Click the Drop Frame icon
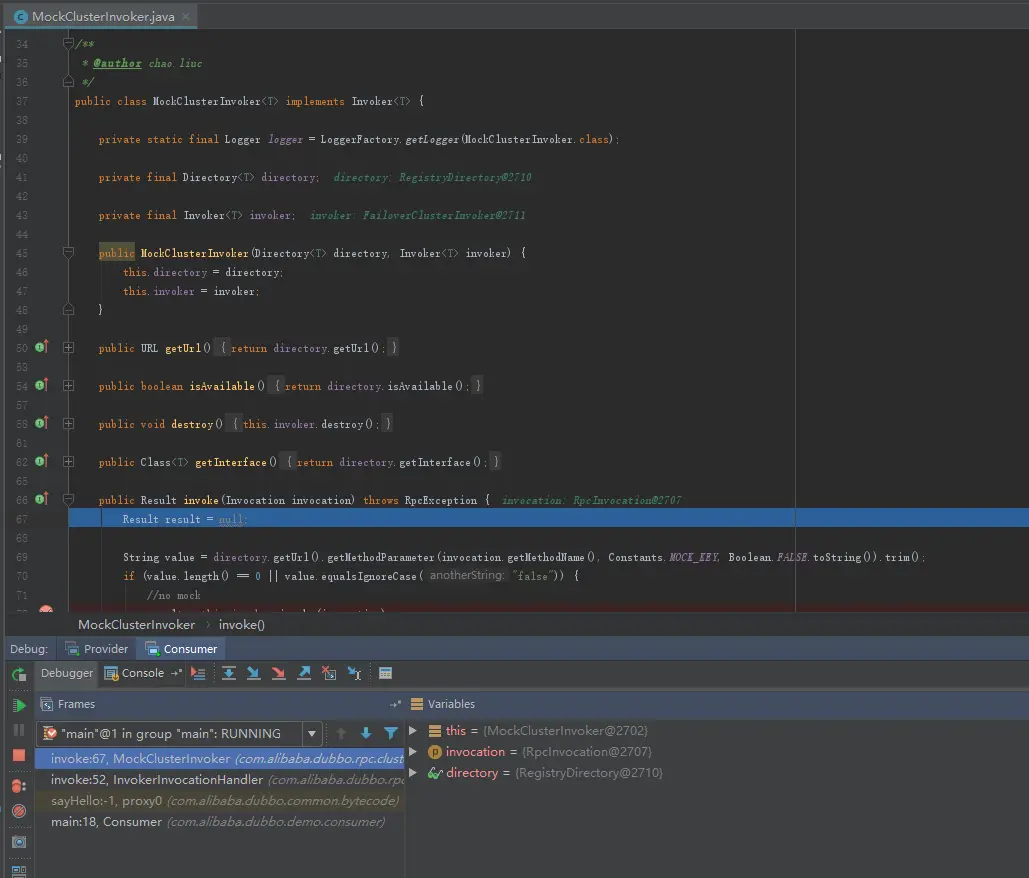Viewport: 1029px width, 878px height. [x=329, y=673]
